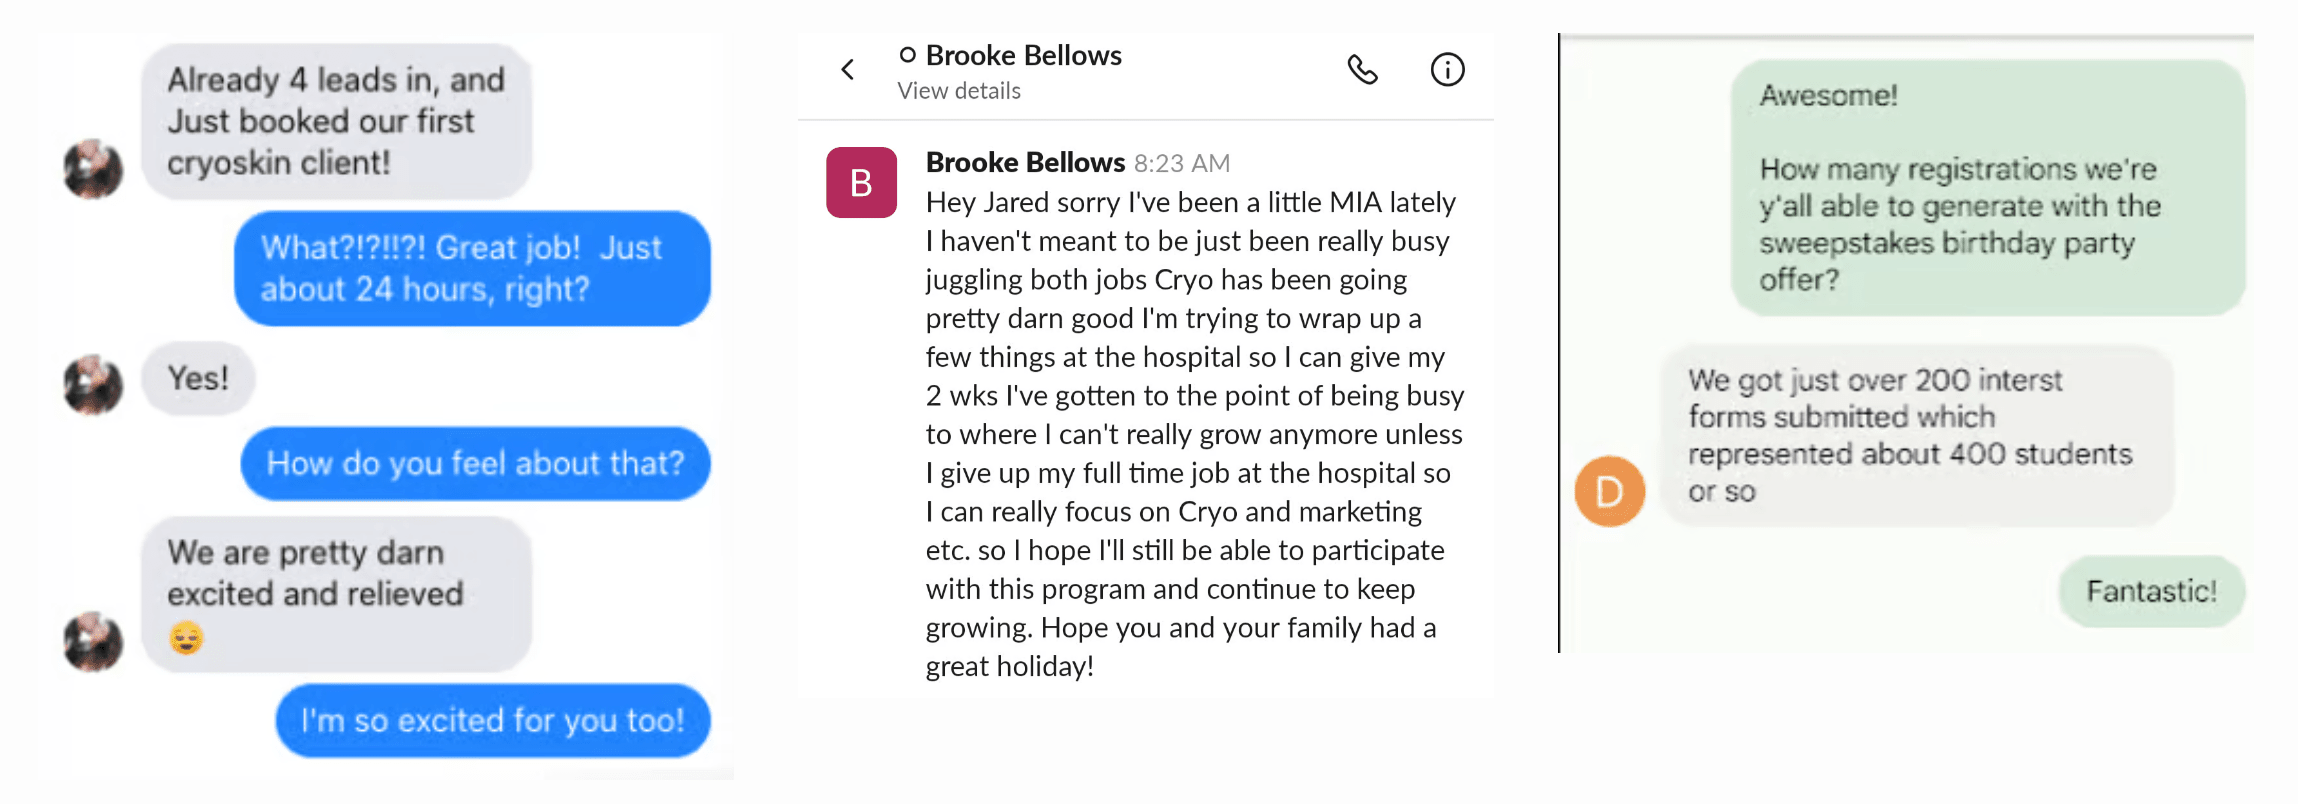Viewport: 2298px width, 804px height.
Task: Select the "How do you feel about that?" bubble
Action: point(475,463)
